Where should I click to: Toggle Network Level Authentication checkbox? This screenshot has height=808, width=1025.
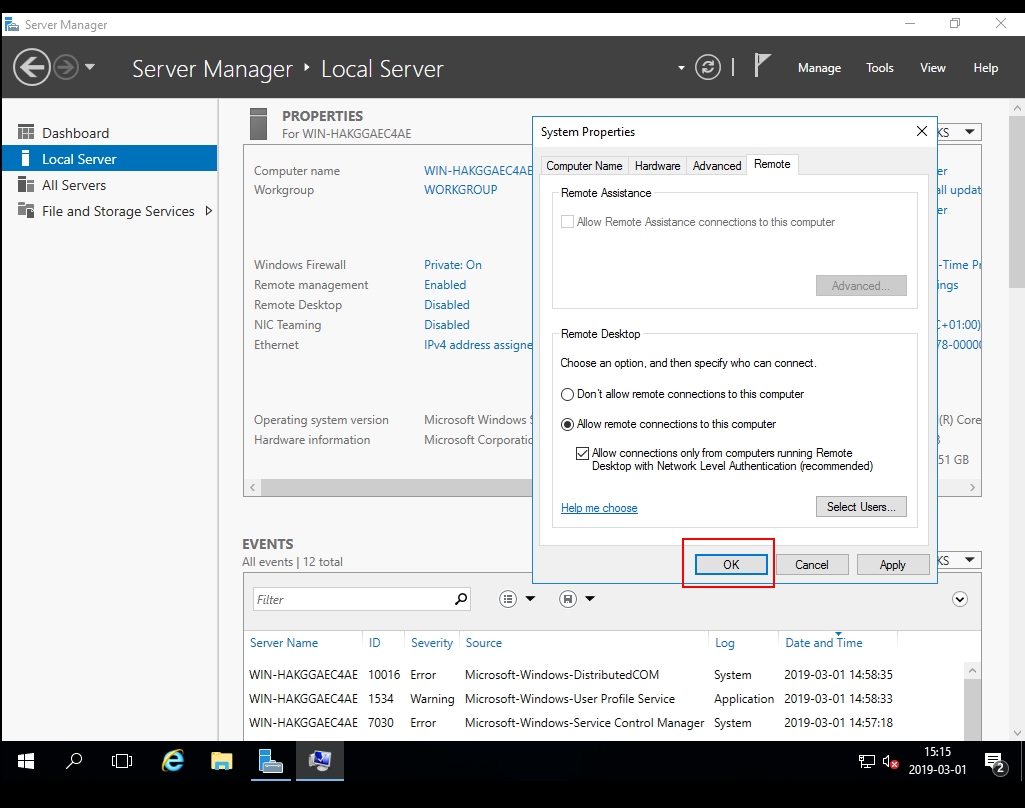[x=582, y=453]
